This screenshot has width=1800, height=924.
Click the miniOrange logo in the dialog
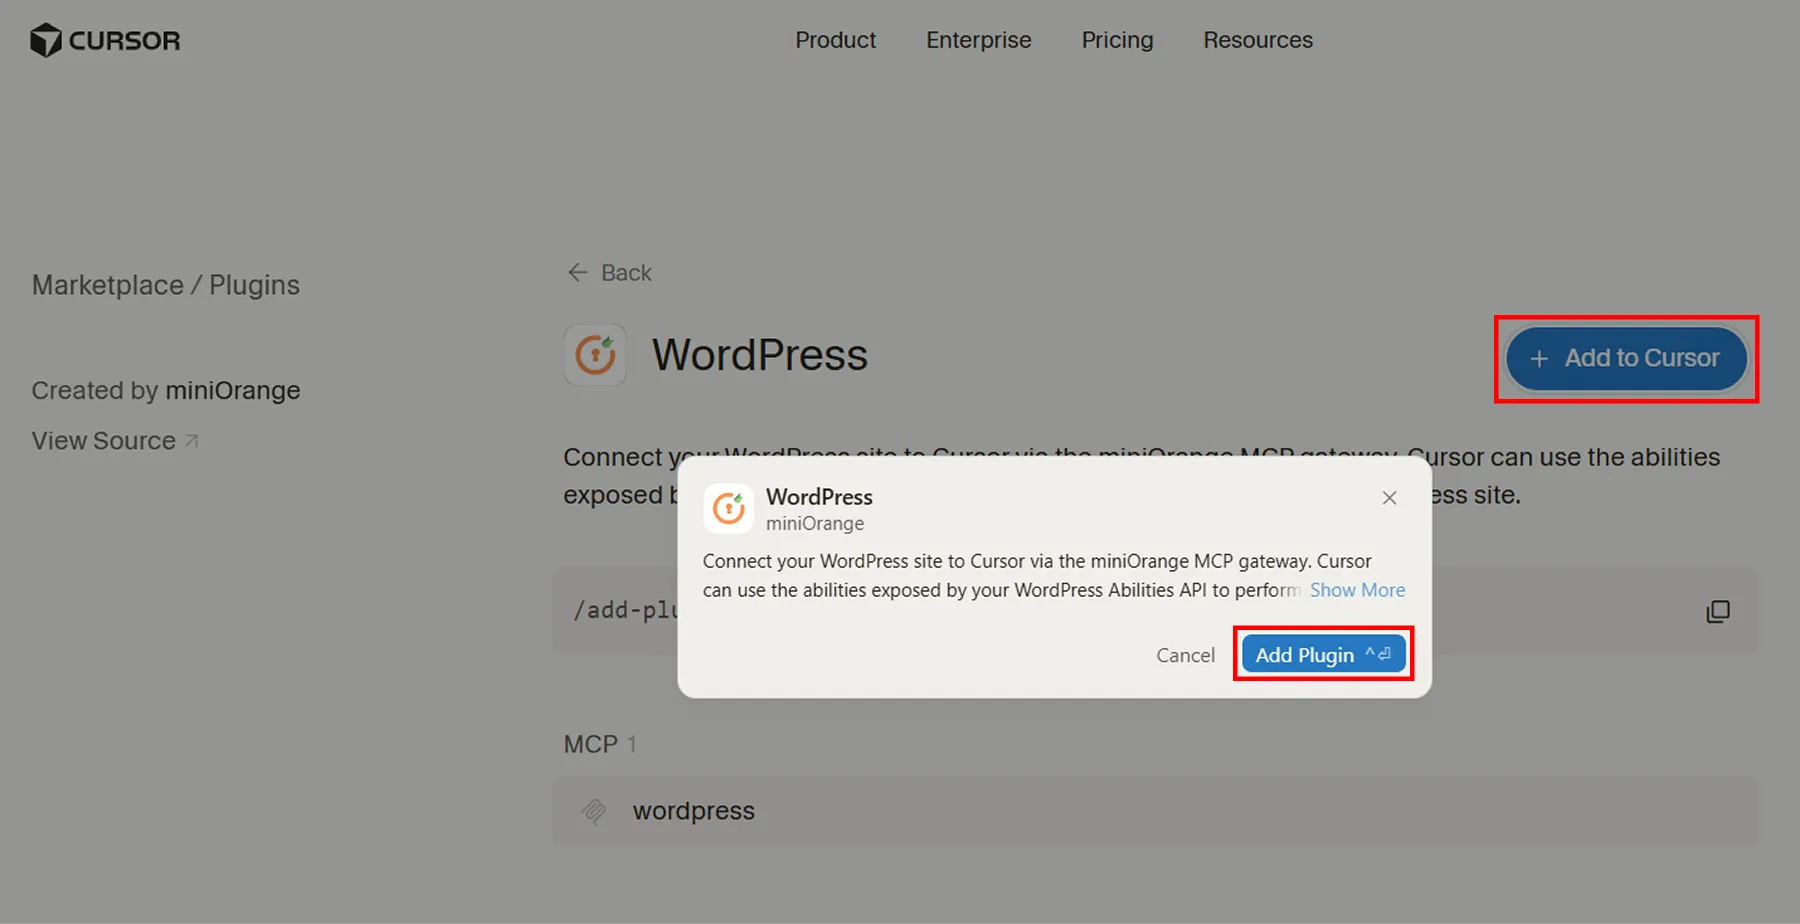pyautogui.click(x=728, y=509)
